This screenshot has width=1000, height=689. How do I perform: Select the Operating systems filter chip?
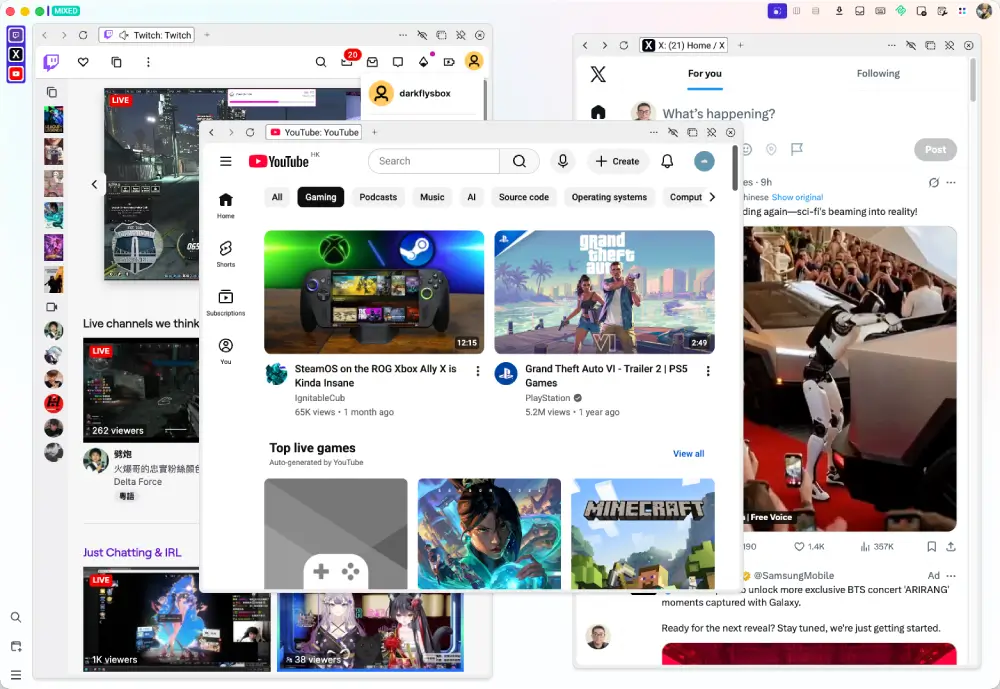click(609, 197)
